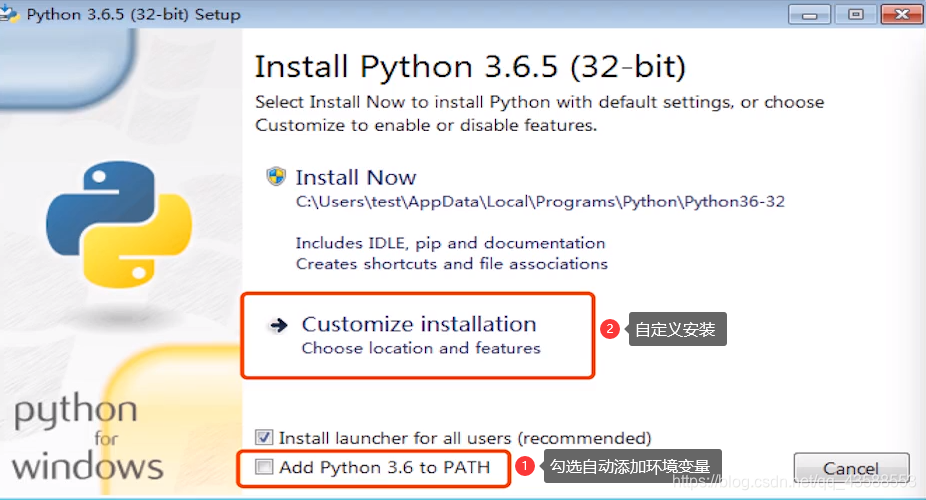Click the default install path text
Image resolution: width=926 pixels, height=500 pixels.
click(540, 201)
